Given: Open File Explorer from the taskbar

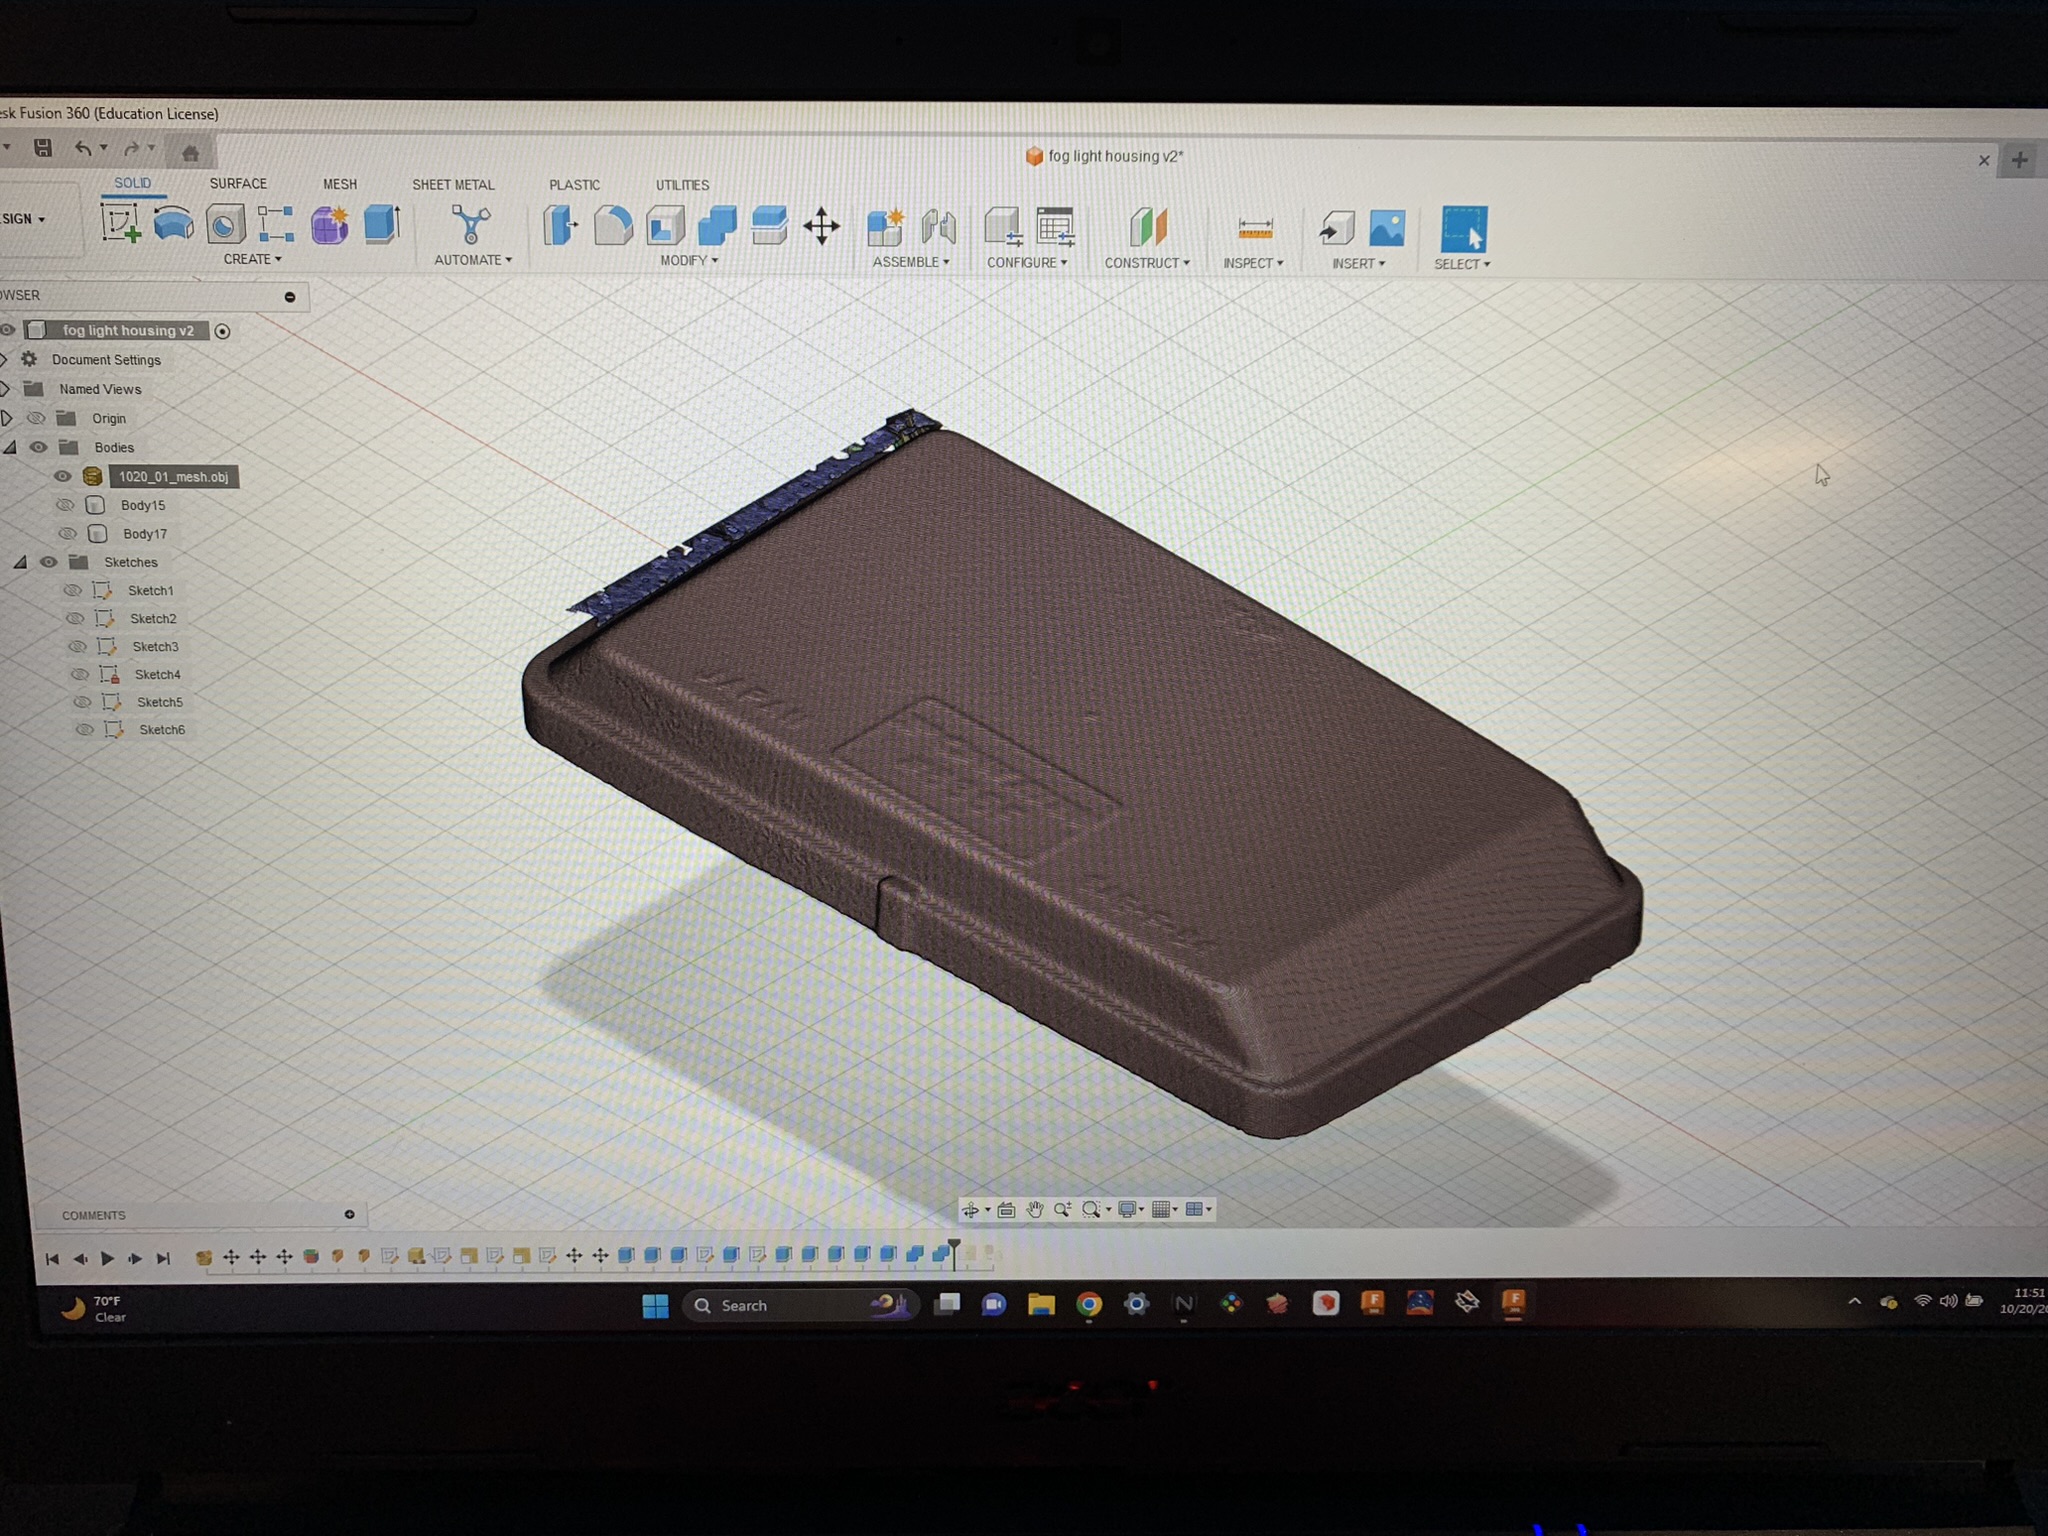Looking at the screenshot, I should tap(1041, 1304).
